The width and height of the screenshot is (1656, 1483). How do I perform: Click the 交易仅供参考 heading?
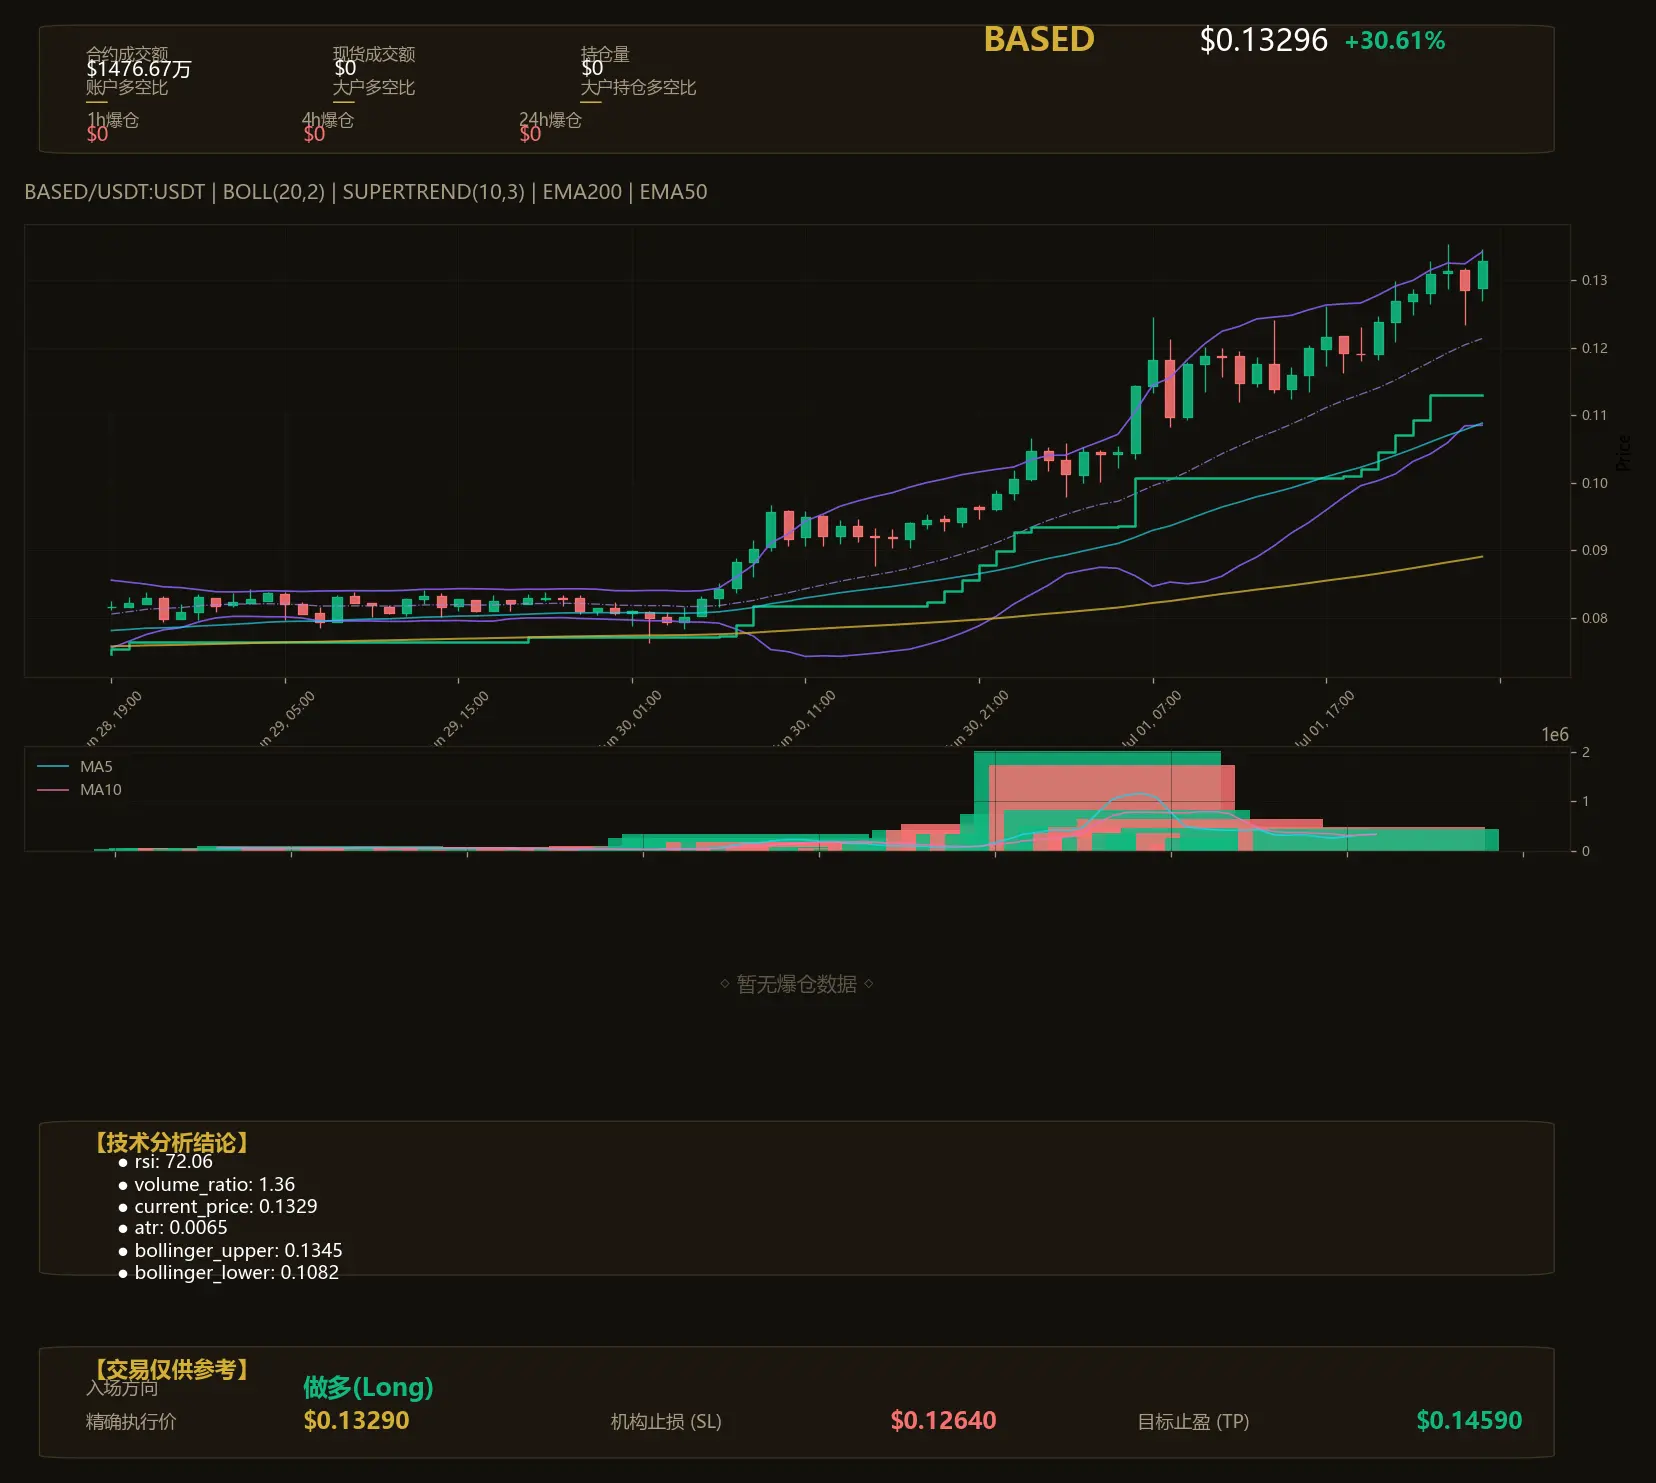pos(171,1369)
